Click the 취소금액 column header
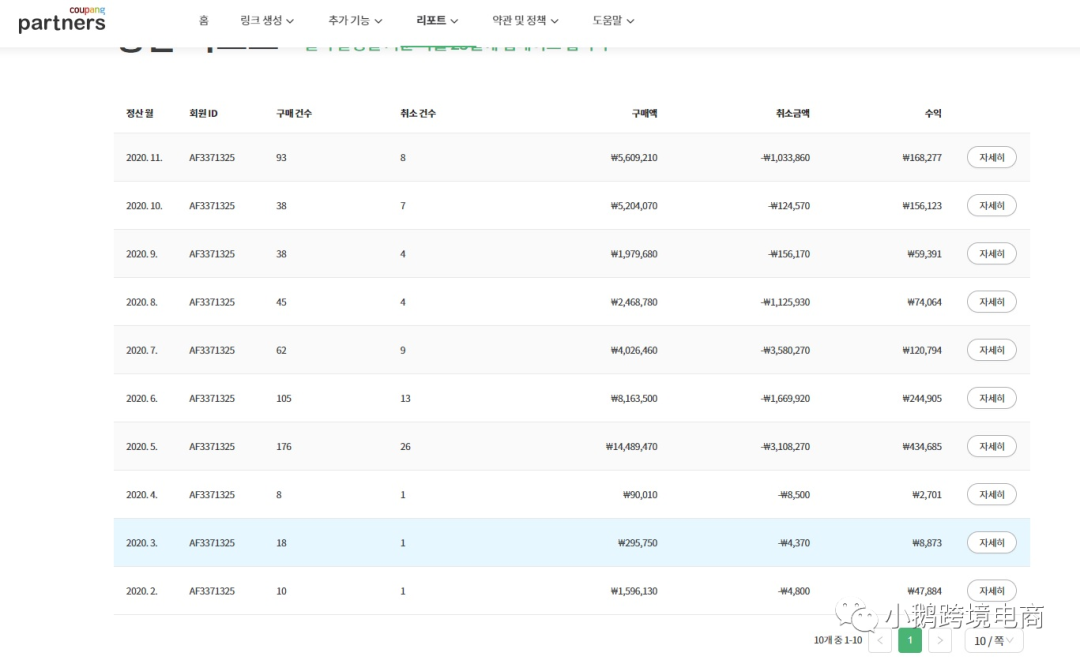This screenshot has height=664, width=1080. coord(793,113)
